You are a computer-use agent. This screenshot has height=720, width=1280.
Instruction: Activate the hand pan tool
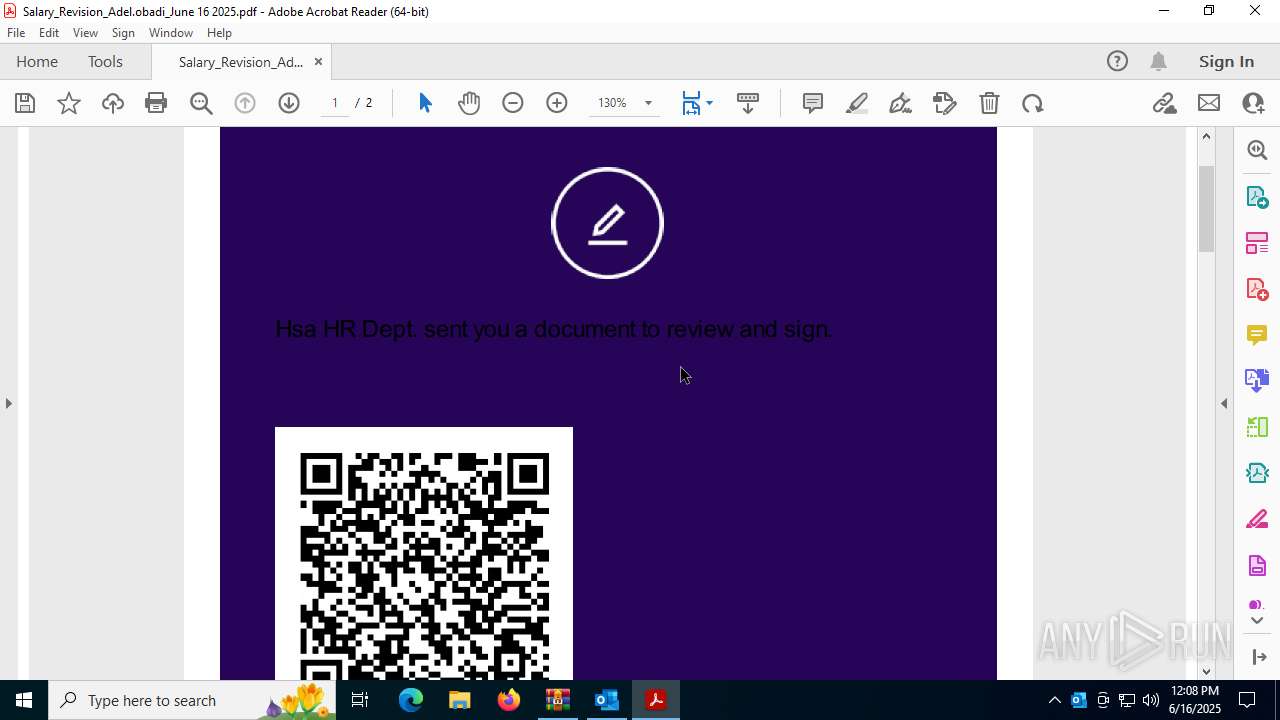[x=469, y=103]
